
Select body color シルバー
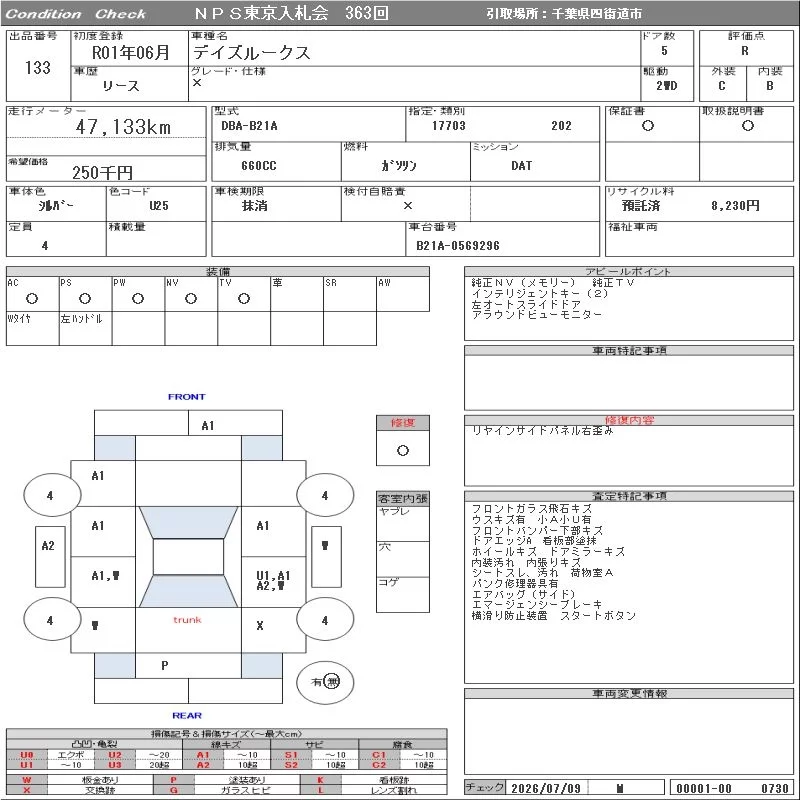click(56, 206)
